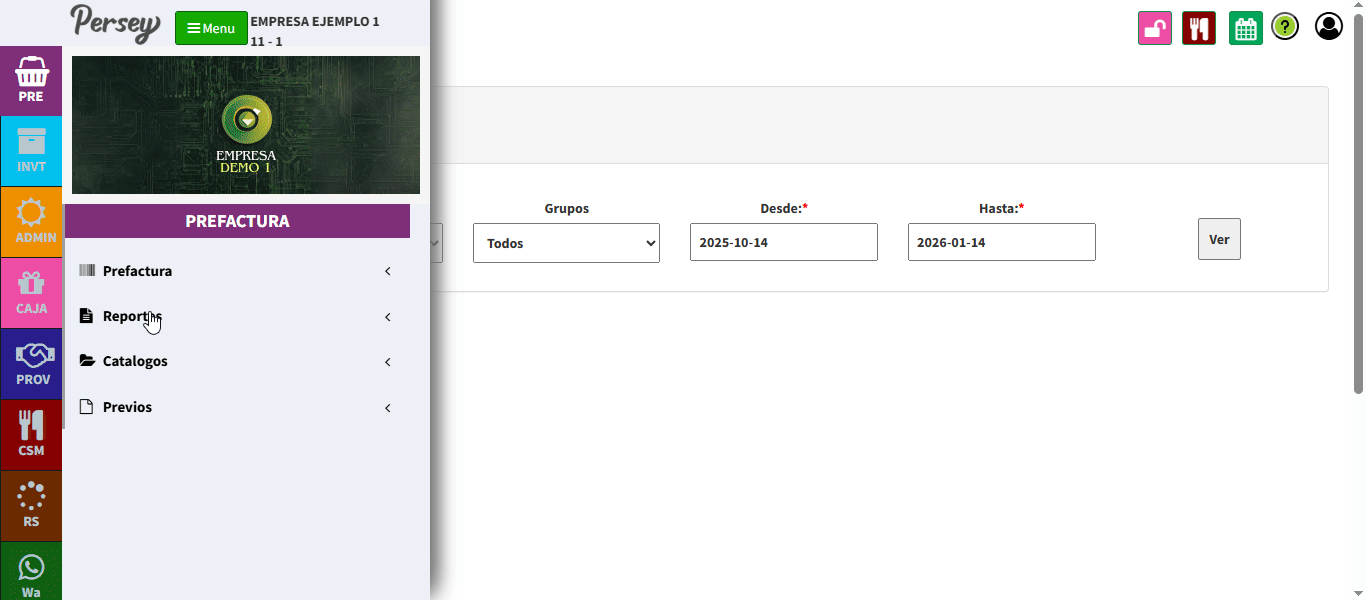The height and width of the screenshot is (600, 1366).
Task: Open the CSM fork-knife sidebar module
Action: 31,435
